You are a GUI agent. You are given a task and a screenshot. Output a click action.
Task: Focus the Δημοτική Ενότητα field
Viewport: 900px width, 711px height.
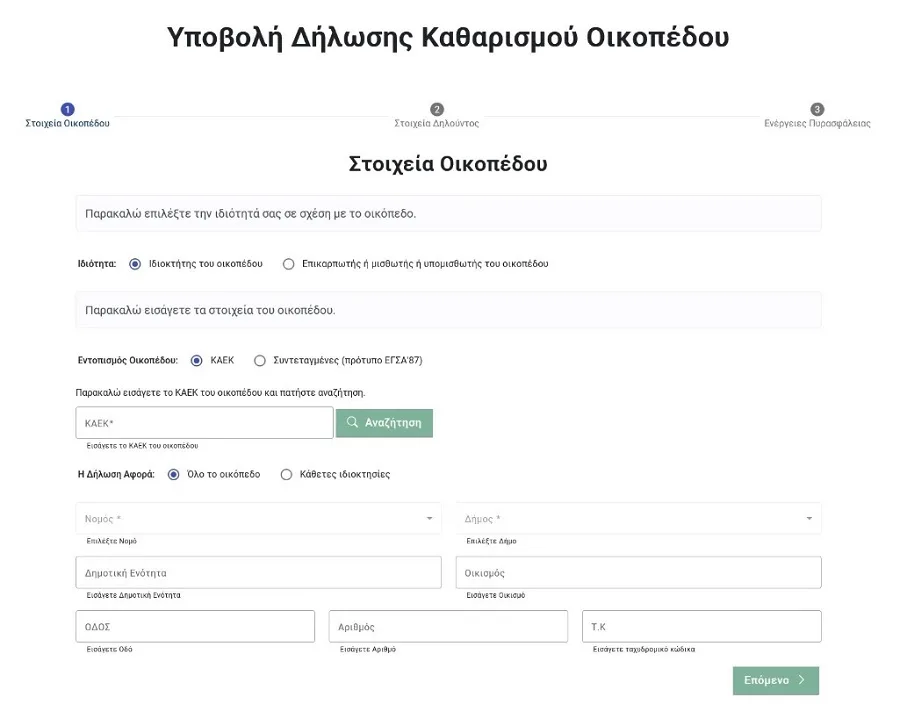(258, 573)
